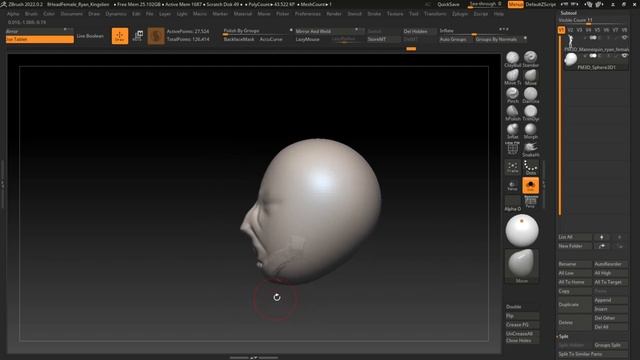
Task: Click the Duplicate button
Action: tap(574, 304)
